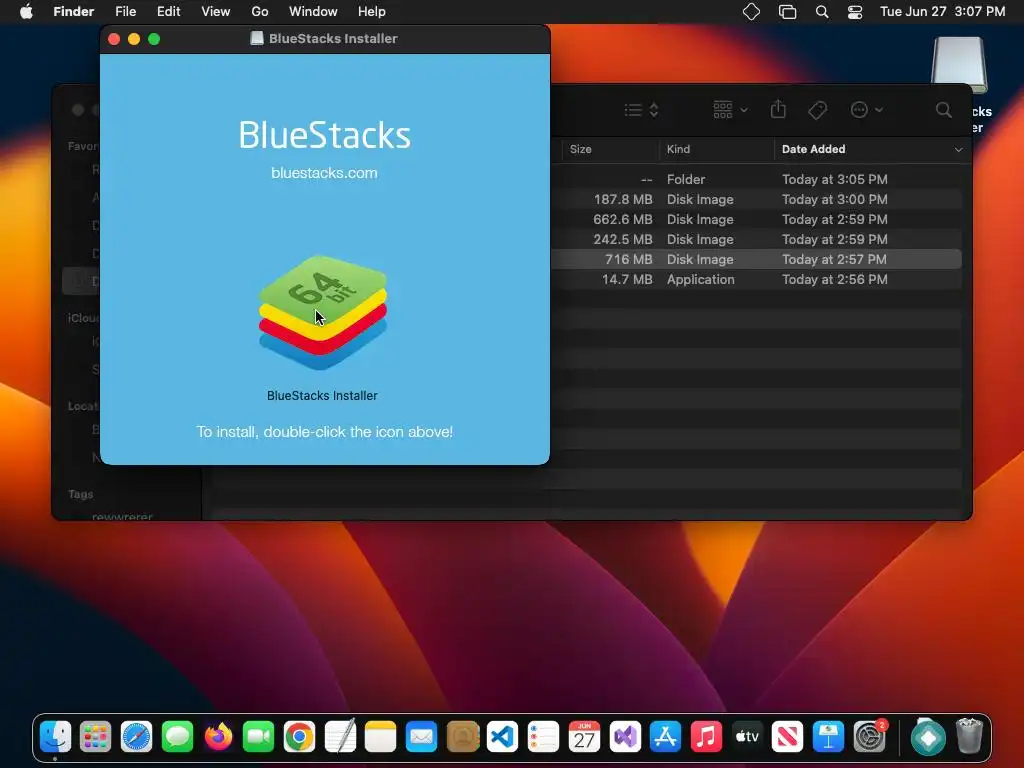Open Visual Studio Code from the Dock
1024x768 pixels.
click(x=503, y=737)
